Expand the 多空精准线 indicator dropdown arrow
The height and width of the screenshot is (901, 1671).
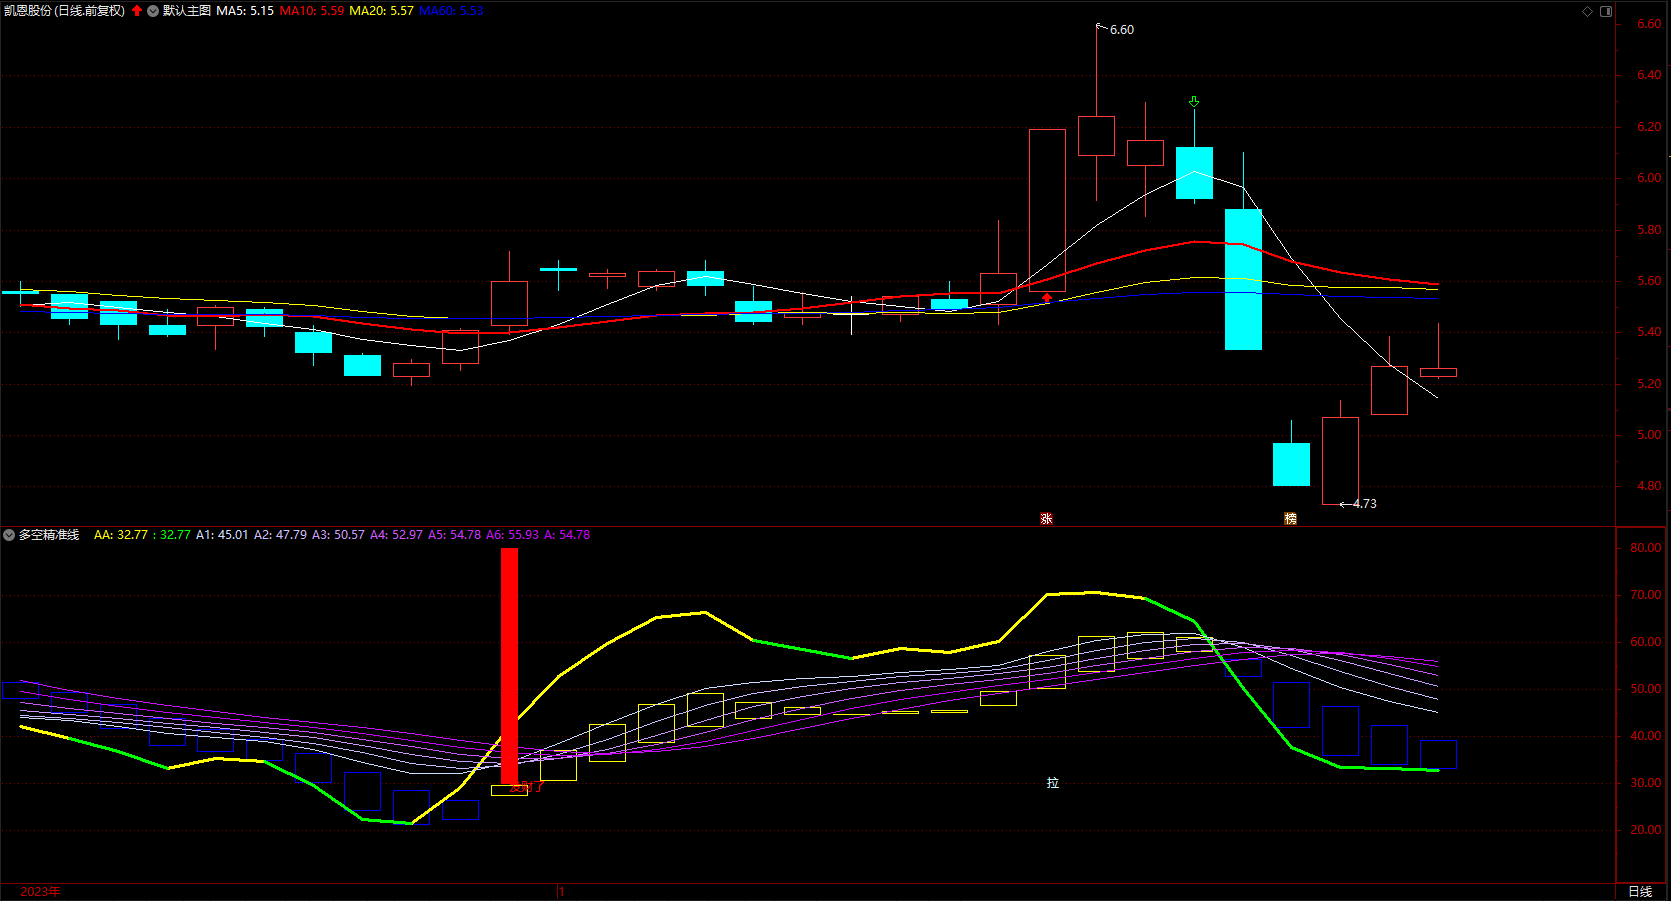(x=9, y=535)
